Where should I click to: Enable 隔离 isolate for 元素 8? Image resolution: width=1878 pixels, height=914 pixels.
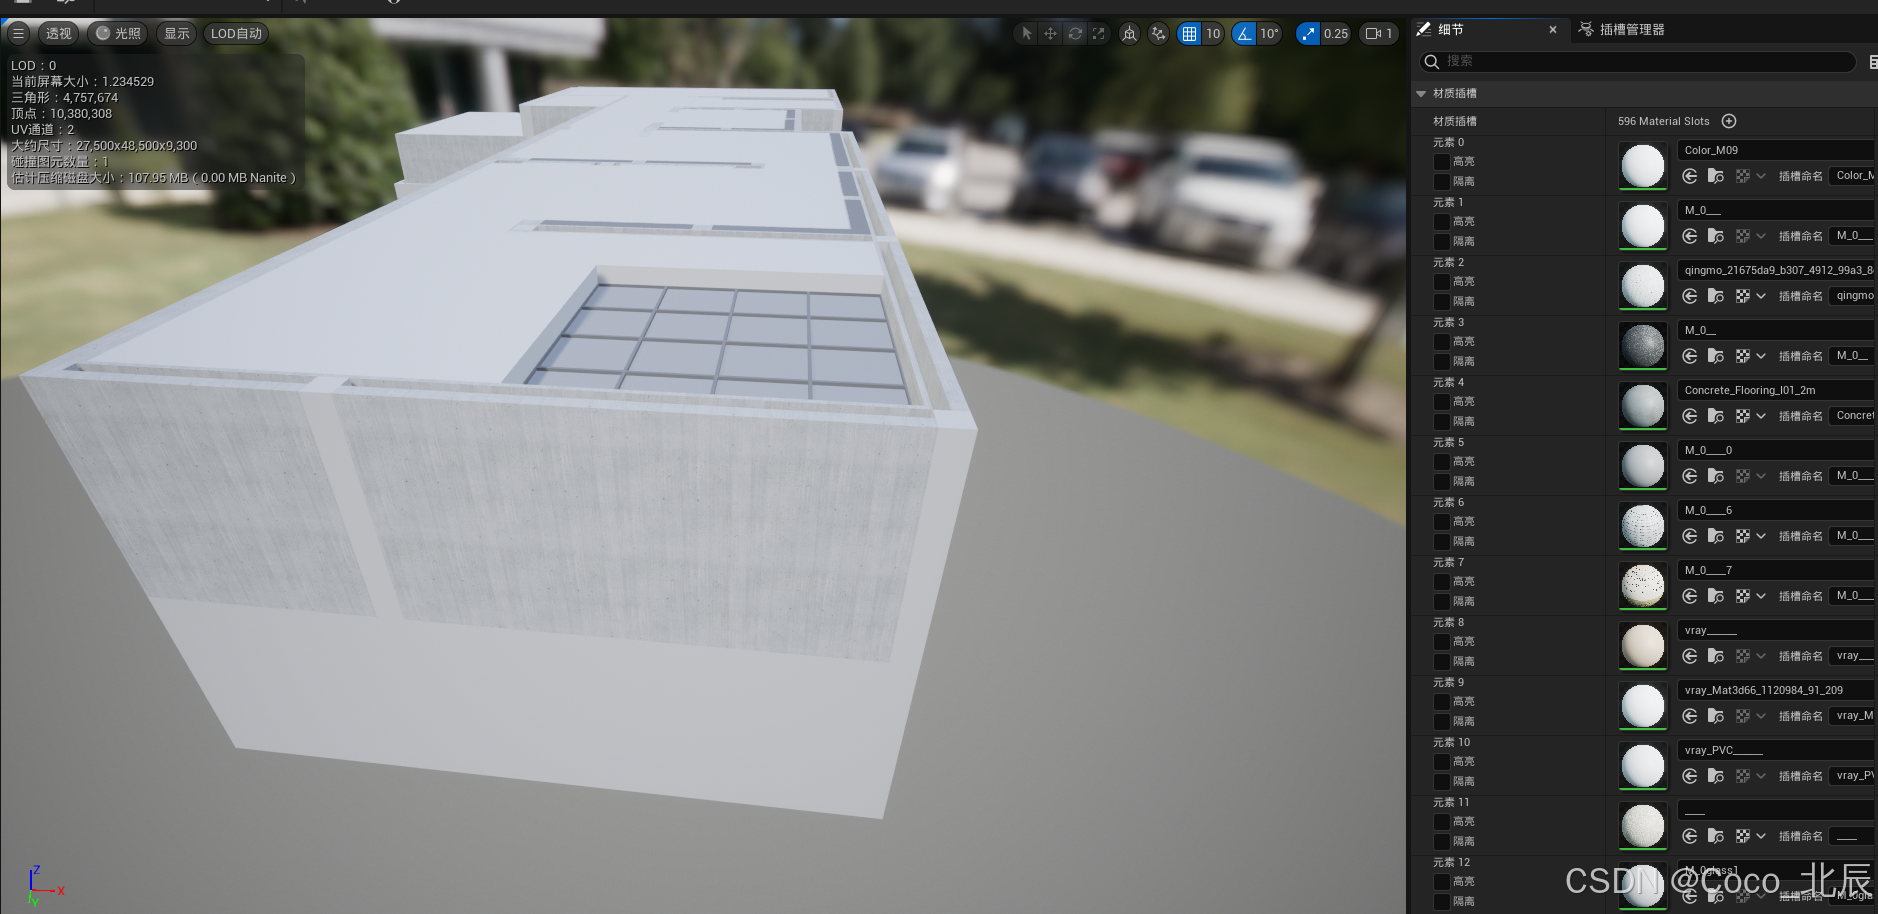point(1442,661)
